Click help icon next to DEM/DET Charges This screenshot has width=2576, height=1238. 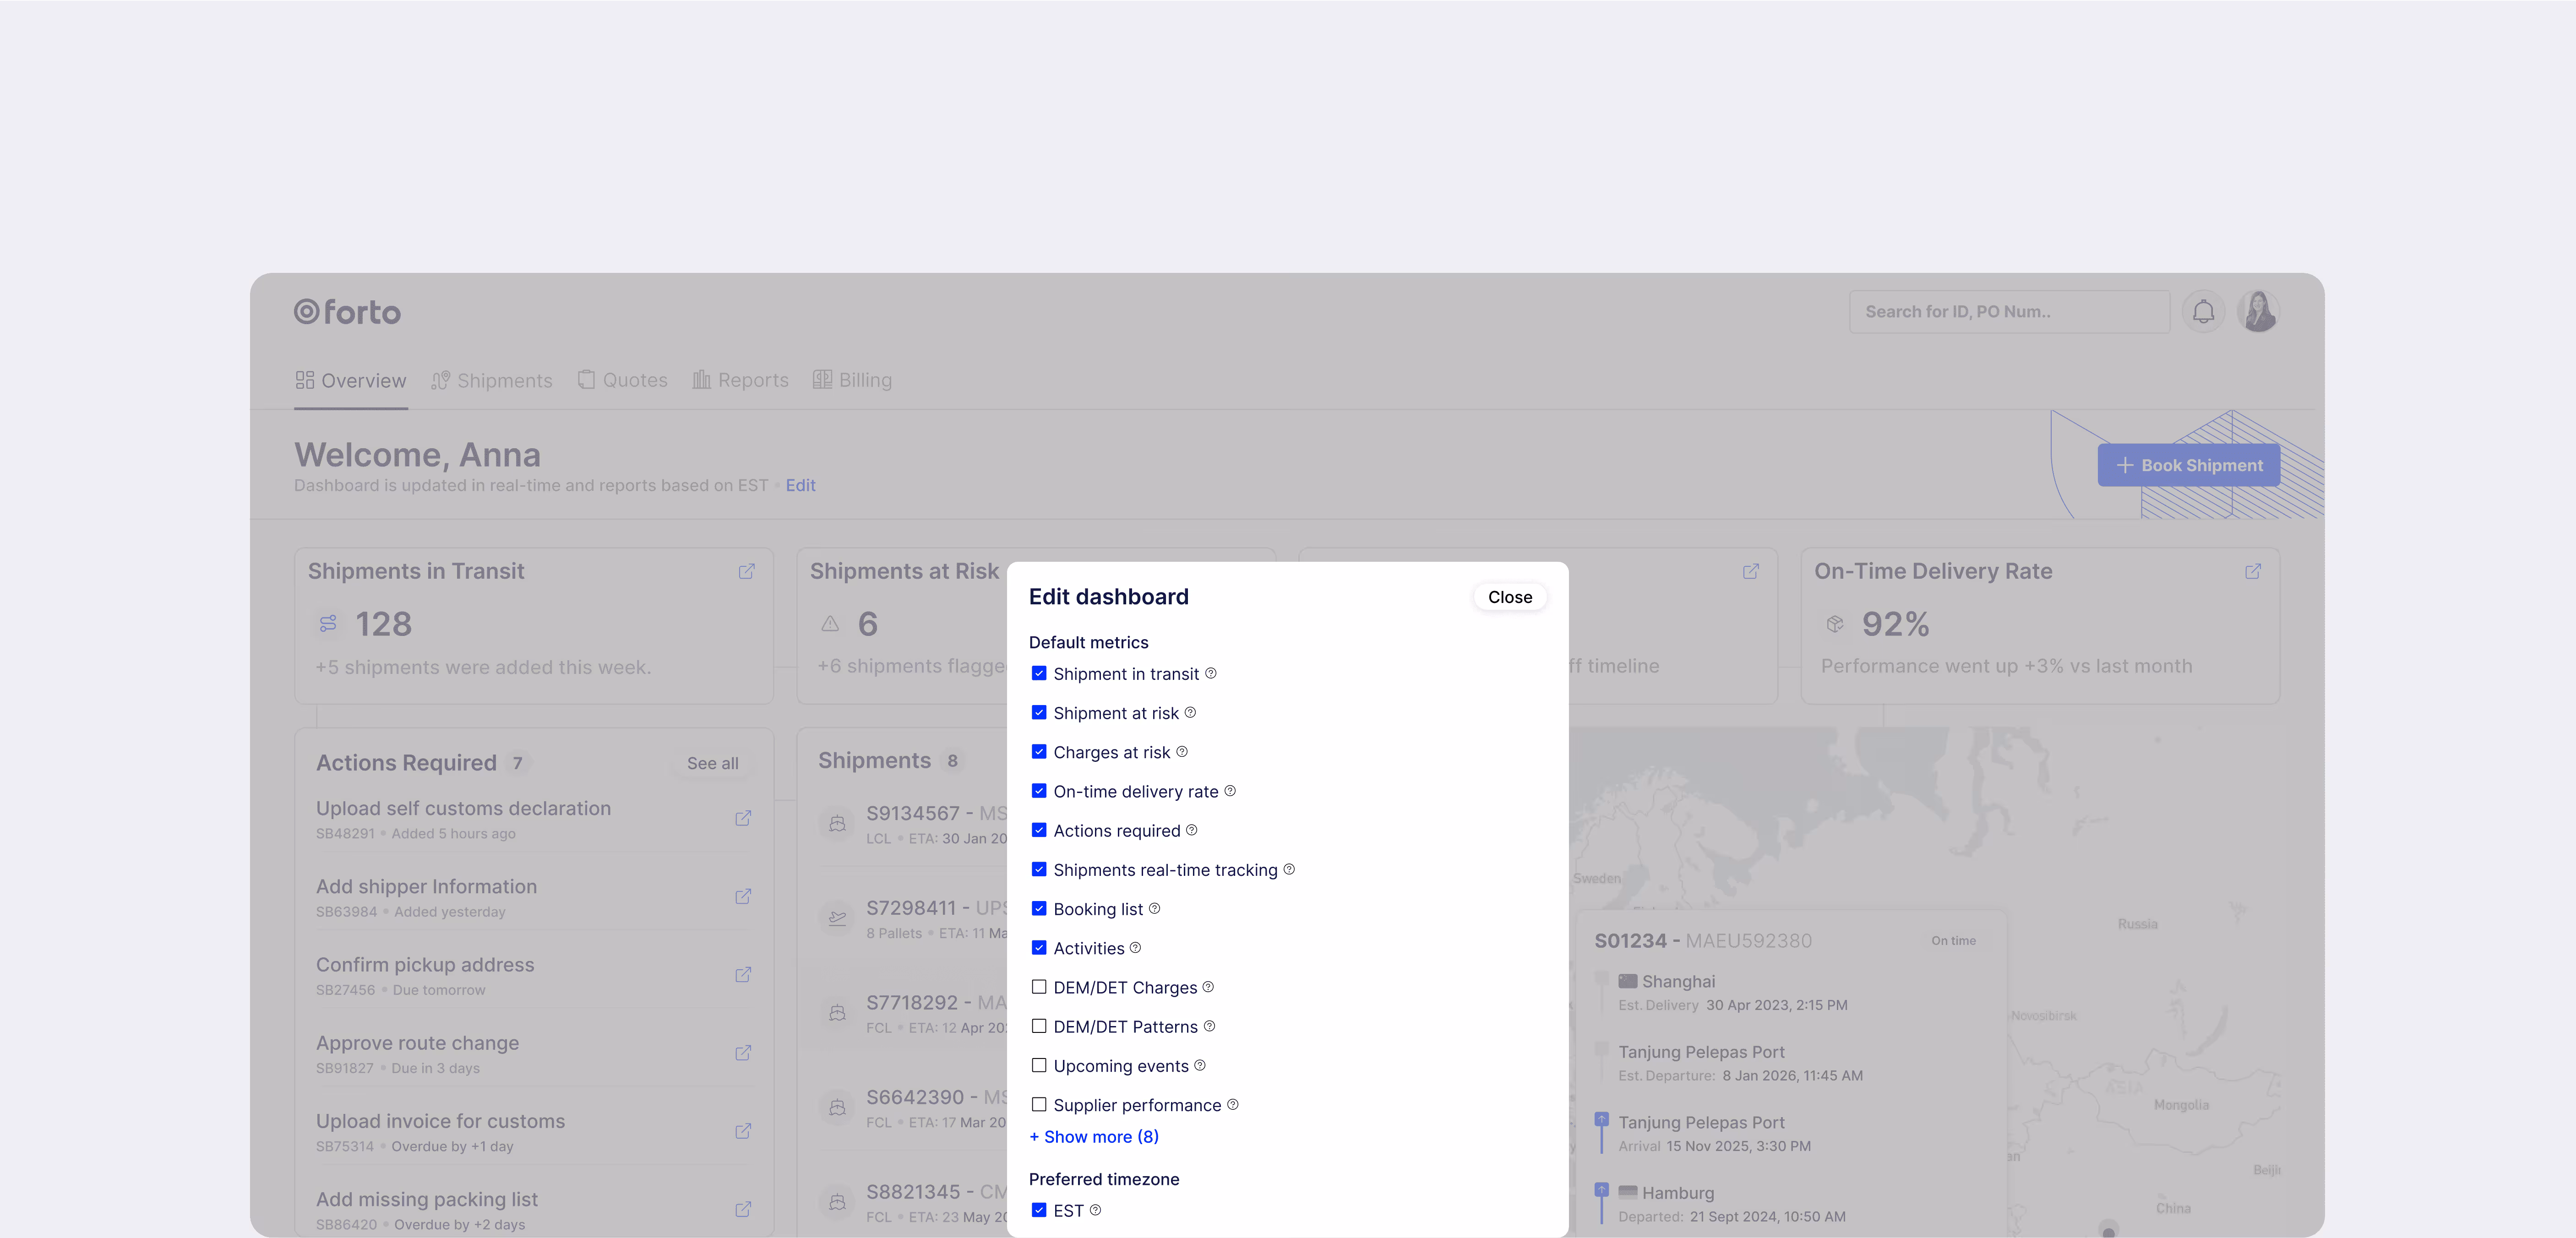click(x=1208, y=986)
